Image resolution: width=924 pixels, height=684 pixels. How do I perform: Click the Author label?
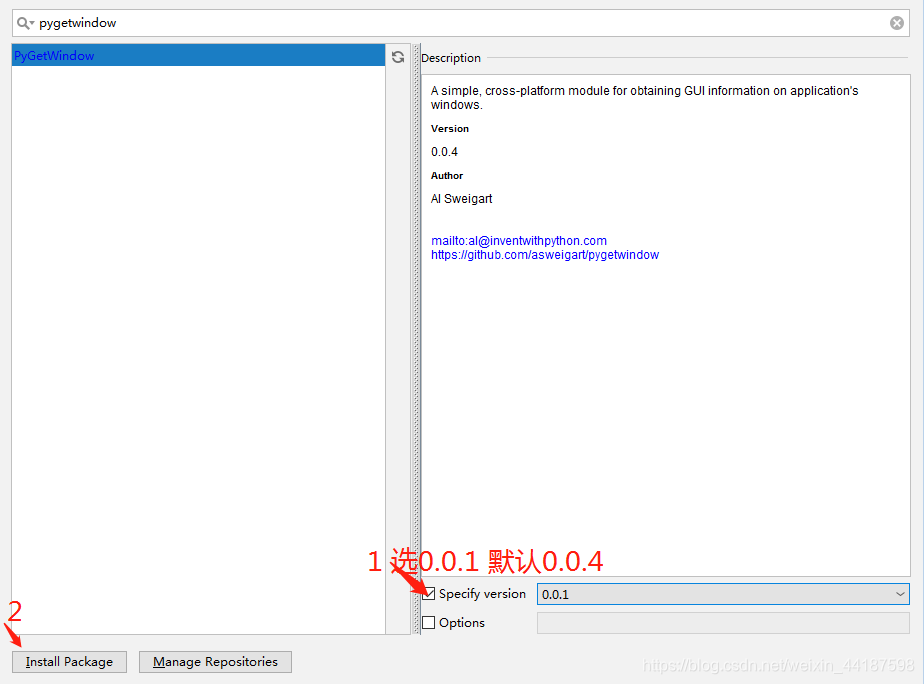pyautogui.click(x=447, y=176)
